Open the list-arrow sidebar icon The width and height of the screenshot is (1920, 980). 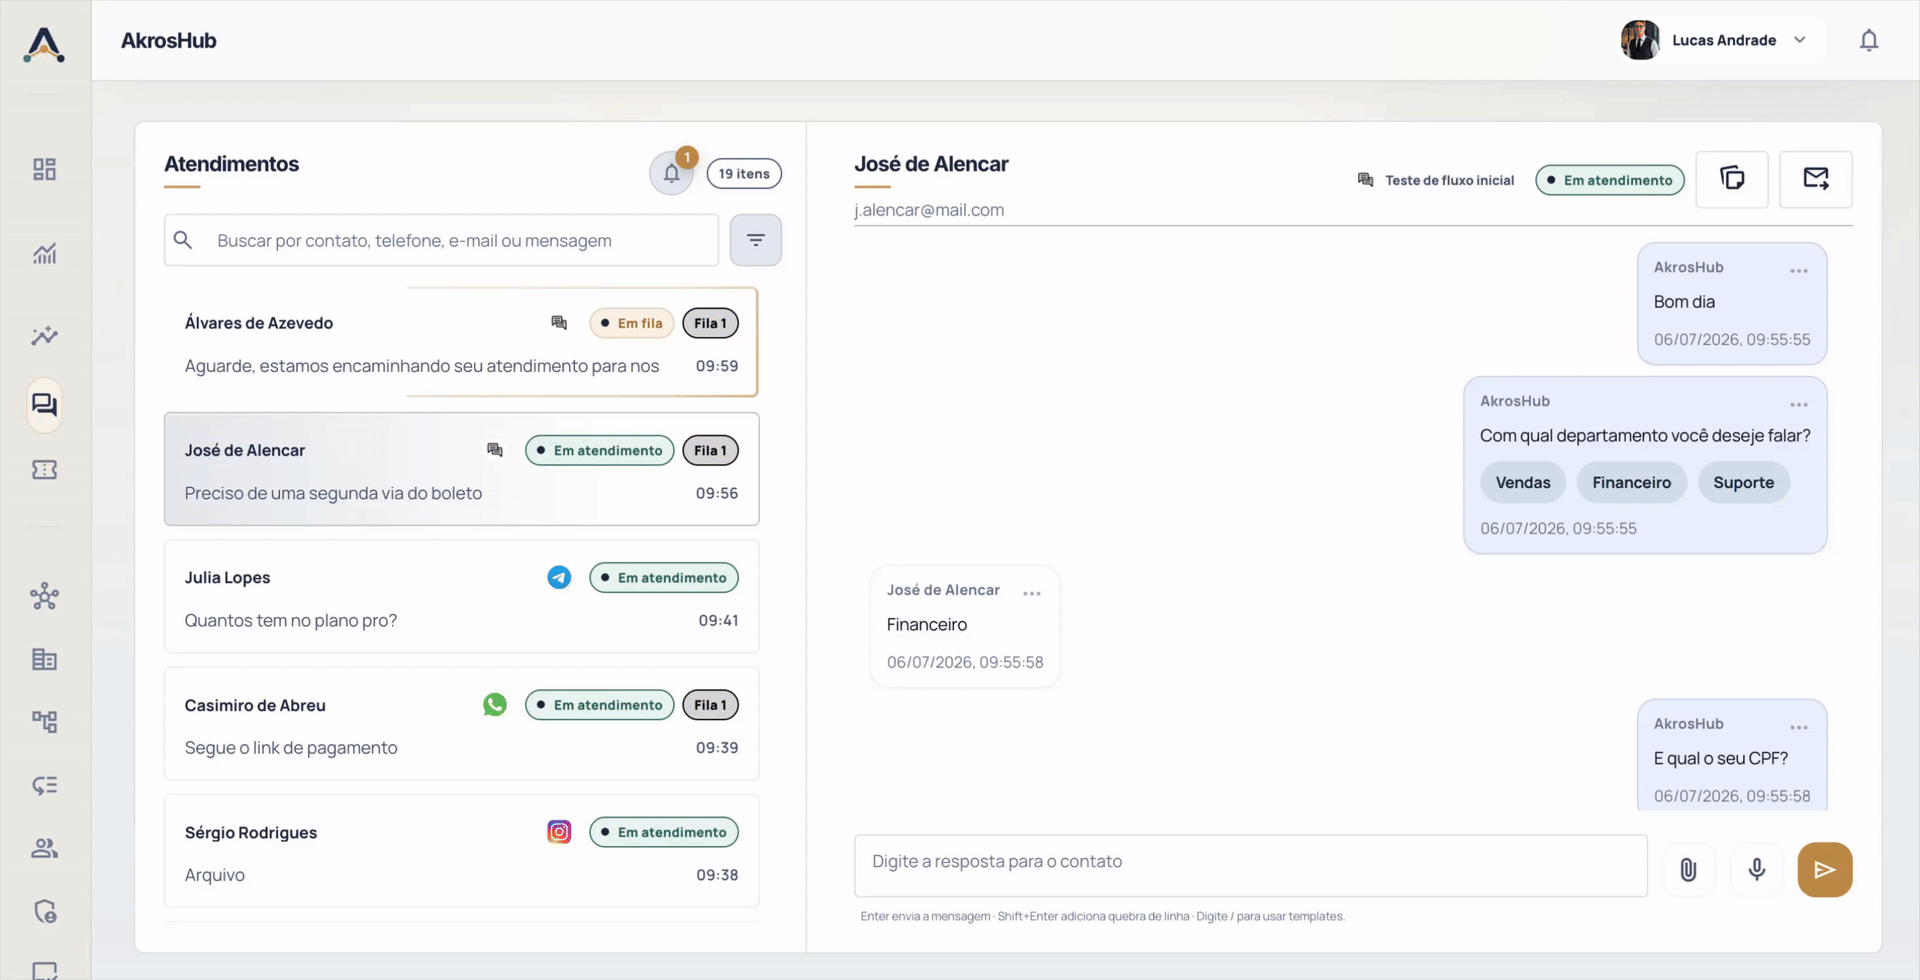click(44, 785)
